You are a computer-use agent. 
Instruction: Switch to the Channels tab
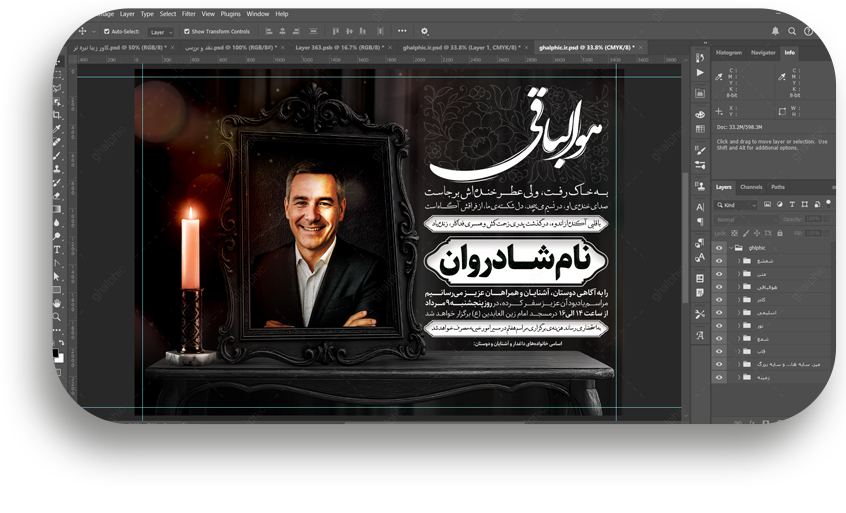tap(751, 187)
